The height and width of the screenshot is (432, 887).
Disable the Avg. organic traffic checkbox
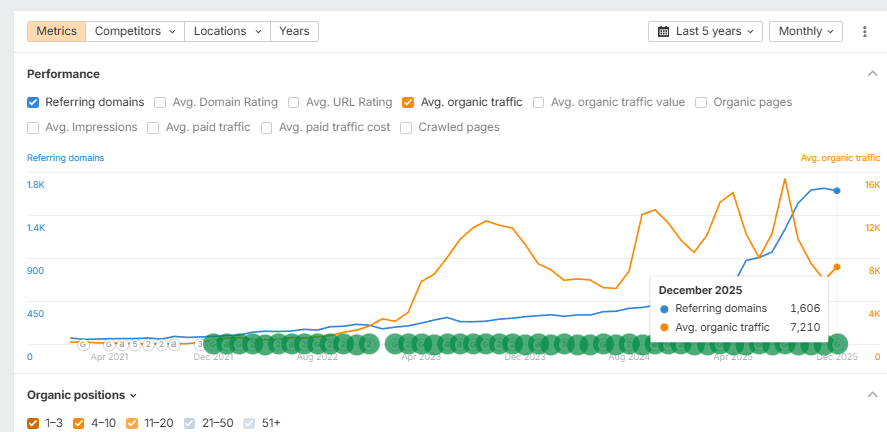pos(408,102)
